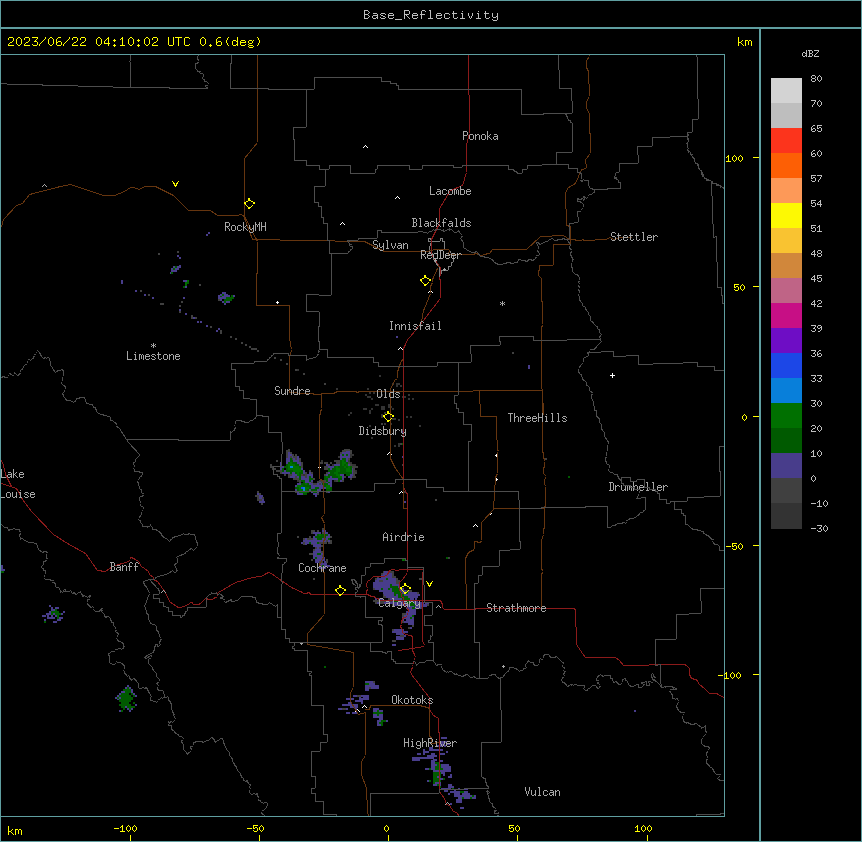This screenshot has height=842, width=862.
Task: Click the Didsbury label
Action: tap(383, 431)
